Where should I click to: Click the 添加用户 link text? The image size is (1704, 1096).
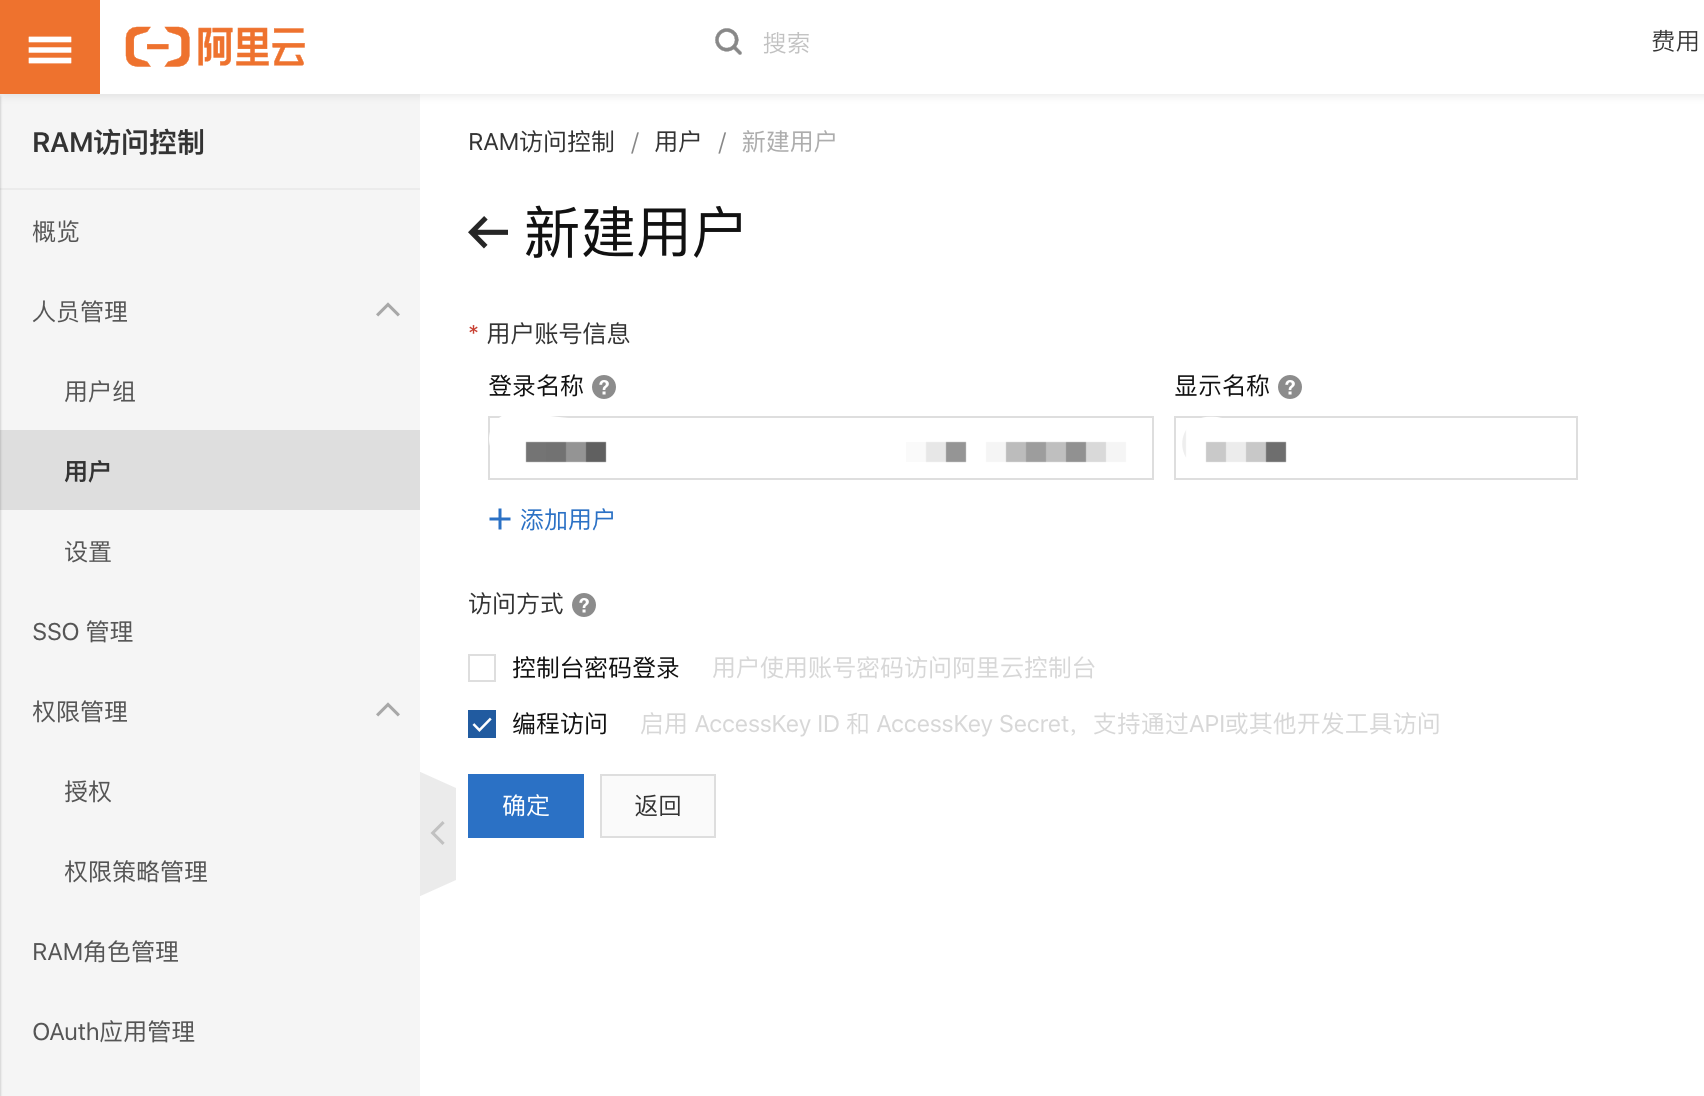[567, 520]
